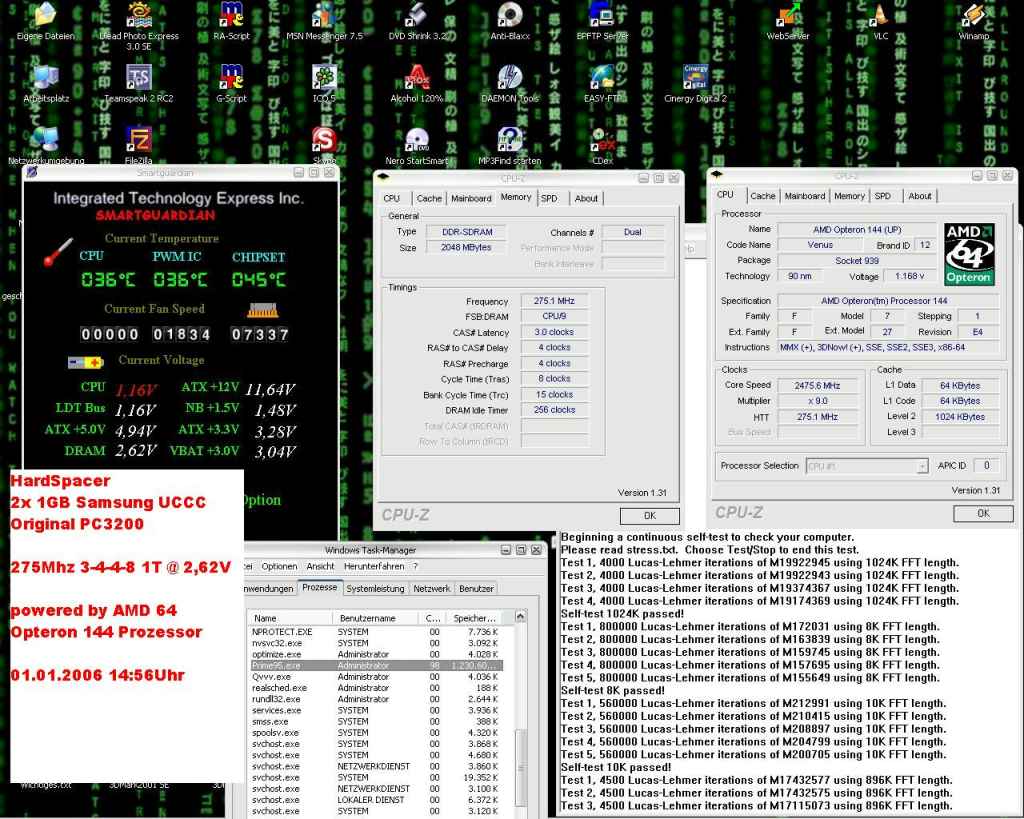Open Mainboard tab in Memory CPU-Z window

point(471,199)
